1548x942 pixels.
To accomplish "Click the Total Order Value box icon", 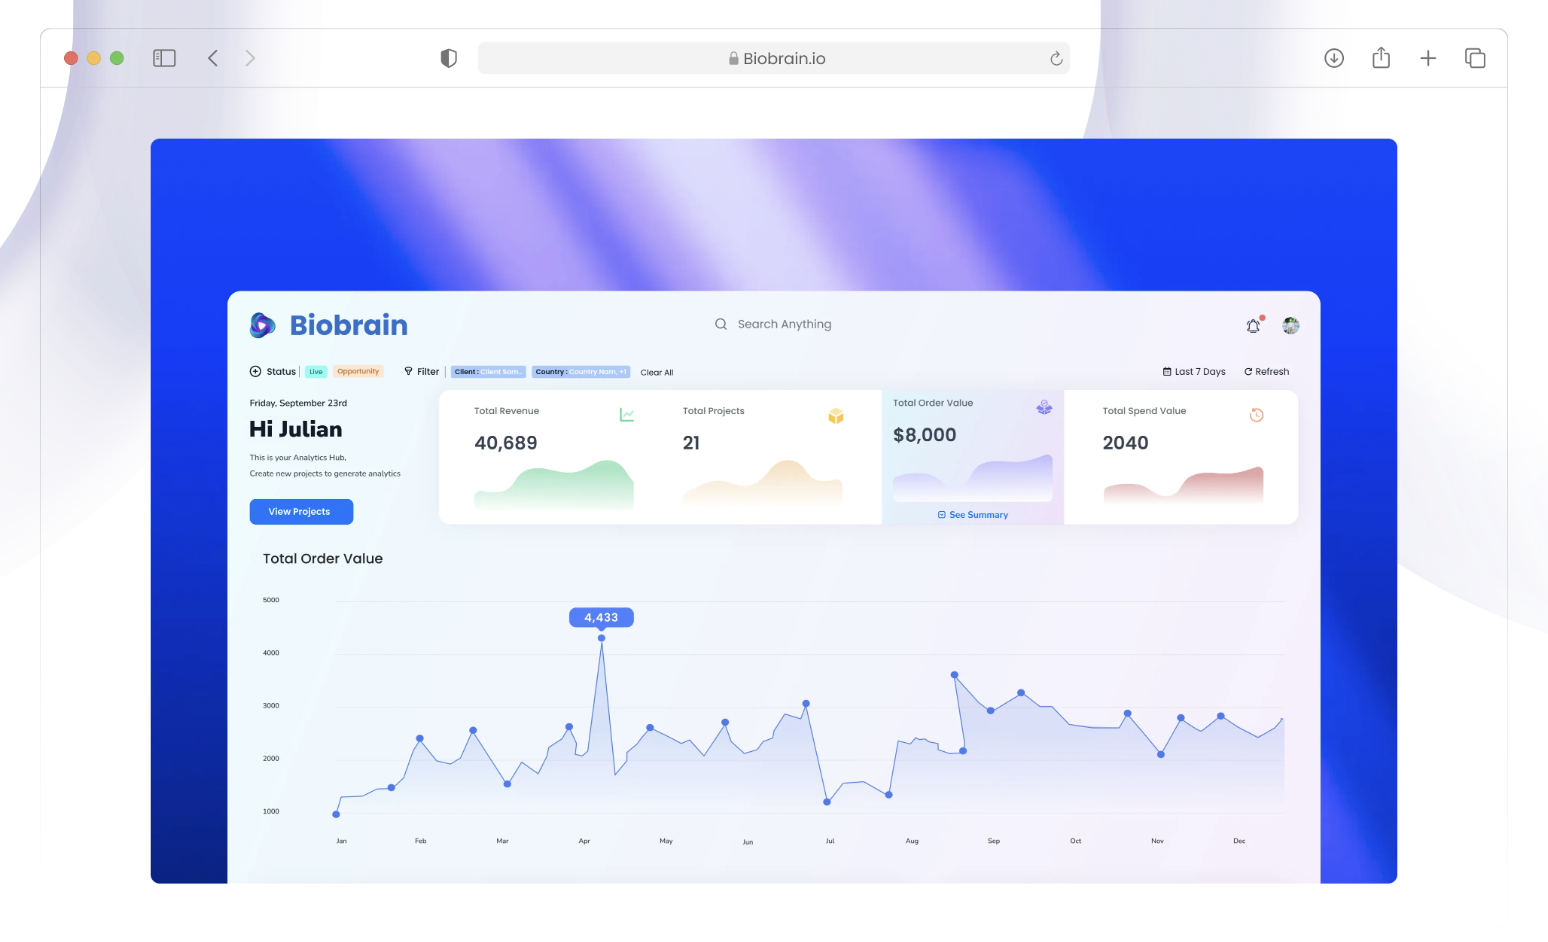I will point(1044,407).
